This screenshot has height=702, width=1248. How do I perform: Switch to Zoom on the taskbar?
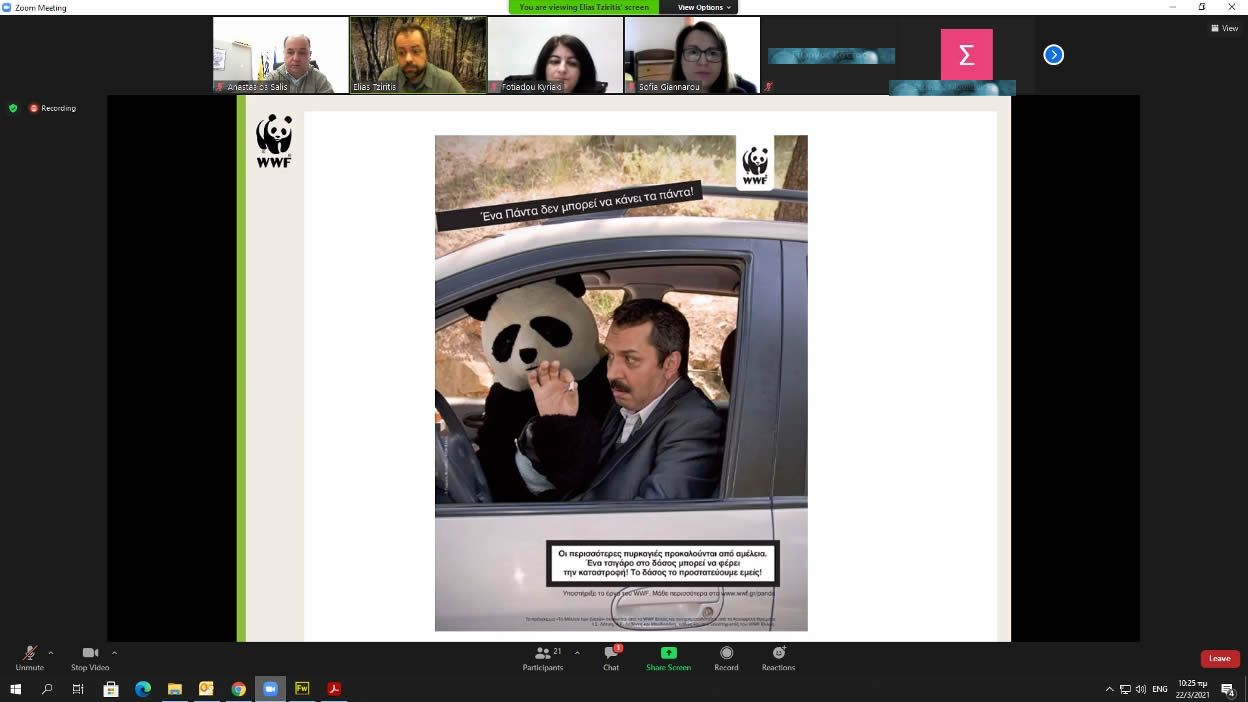(x=270, y=689)
